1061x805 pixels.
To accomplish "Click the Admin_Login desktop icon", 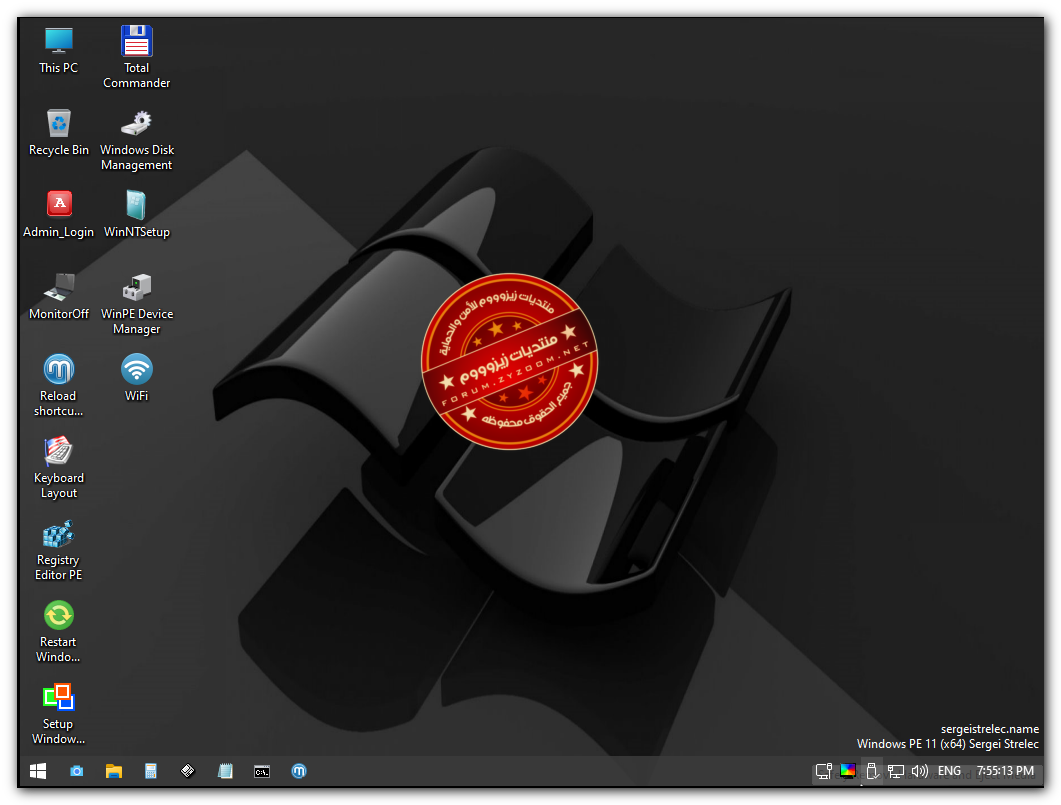I will pos(58,206).
